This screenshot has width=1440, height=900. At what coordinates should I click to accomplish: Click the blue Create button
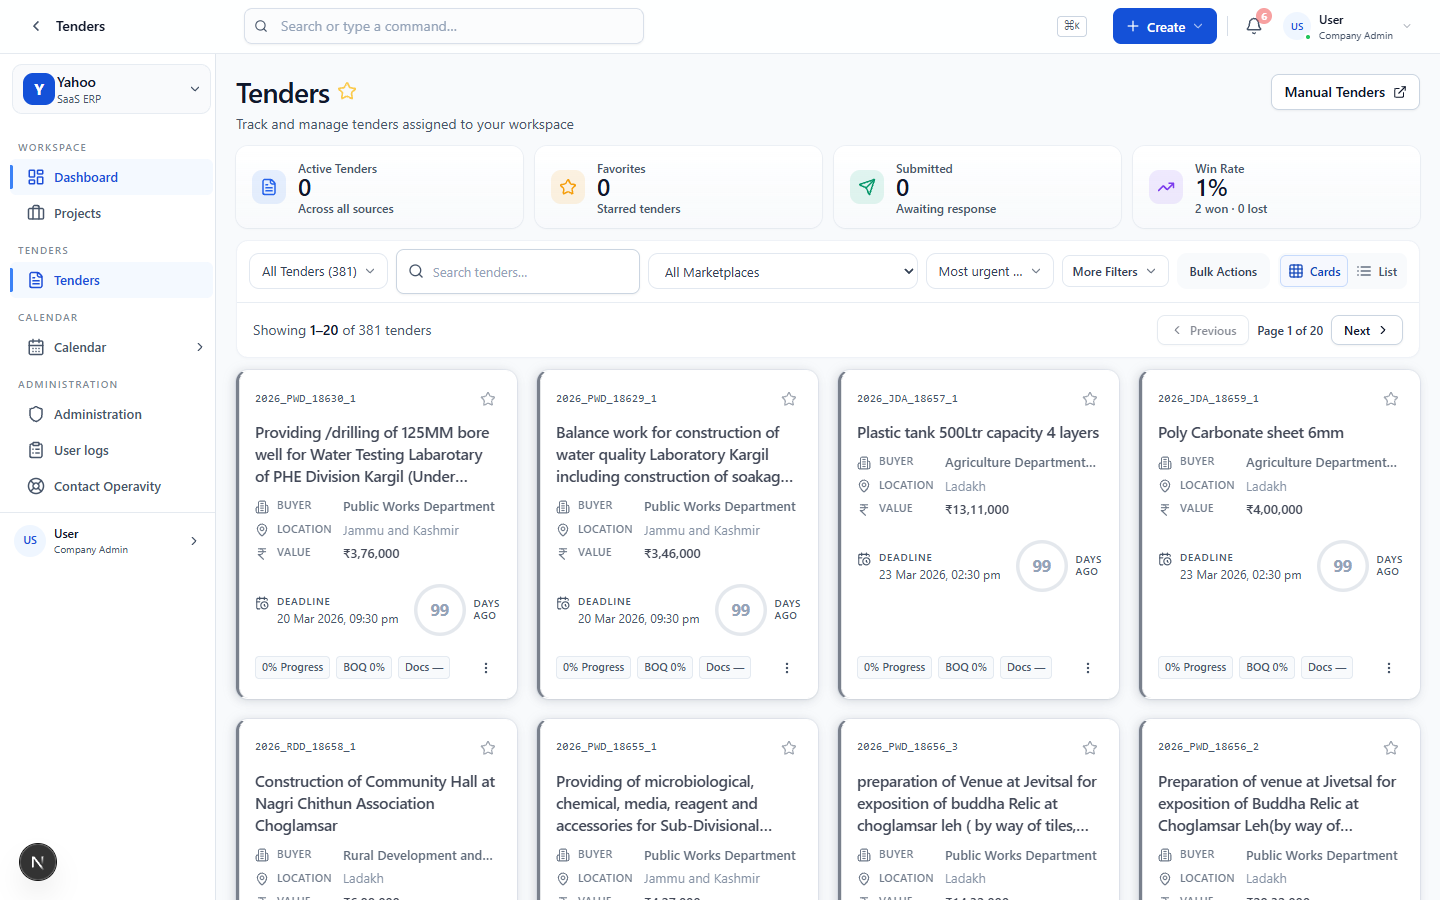click(1164, 26)
